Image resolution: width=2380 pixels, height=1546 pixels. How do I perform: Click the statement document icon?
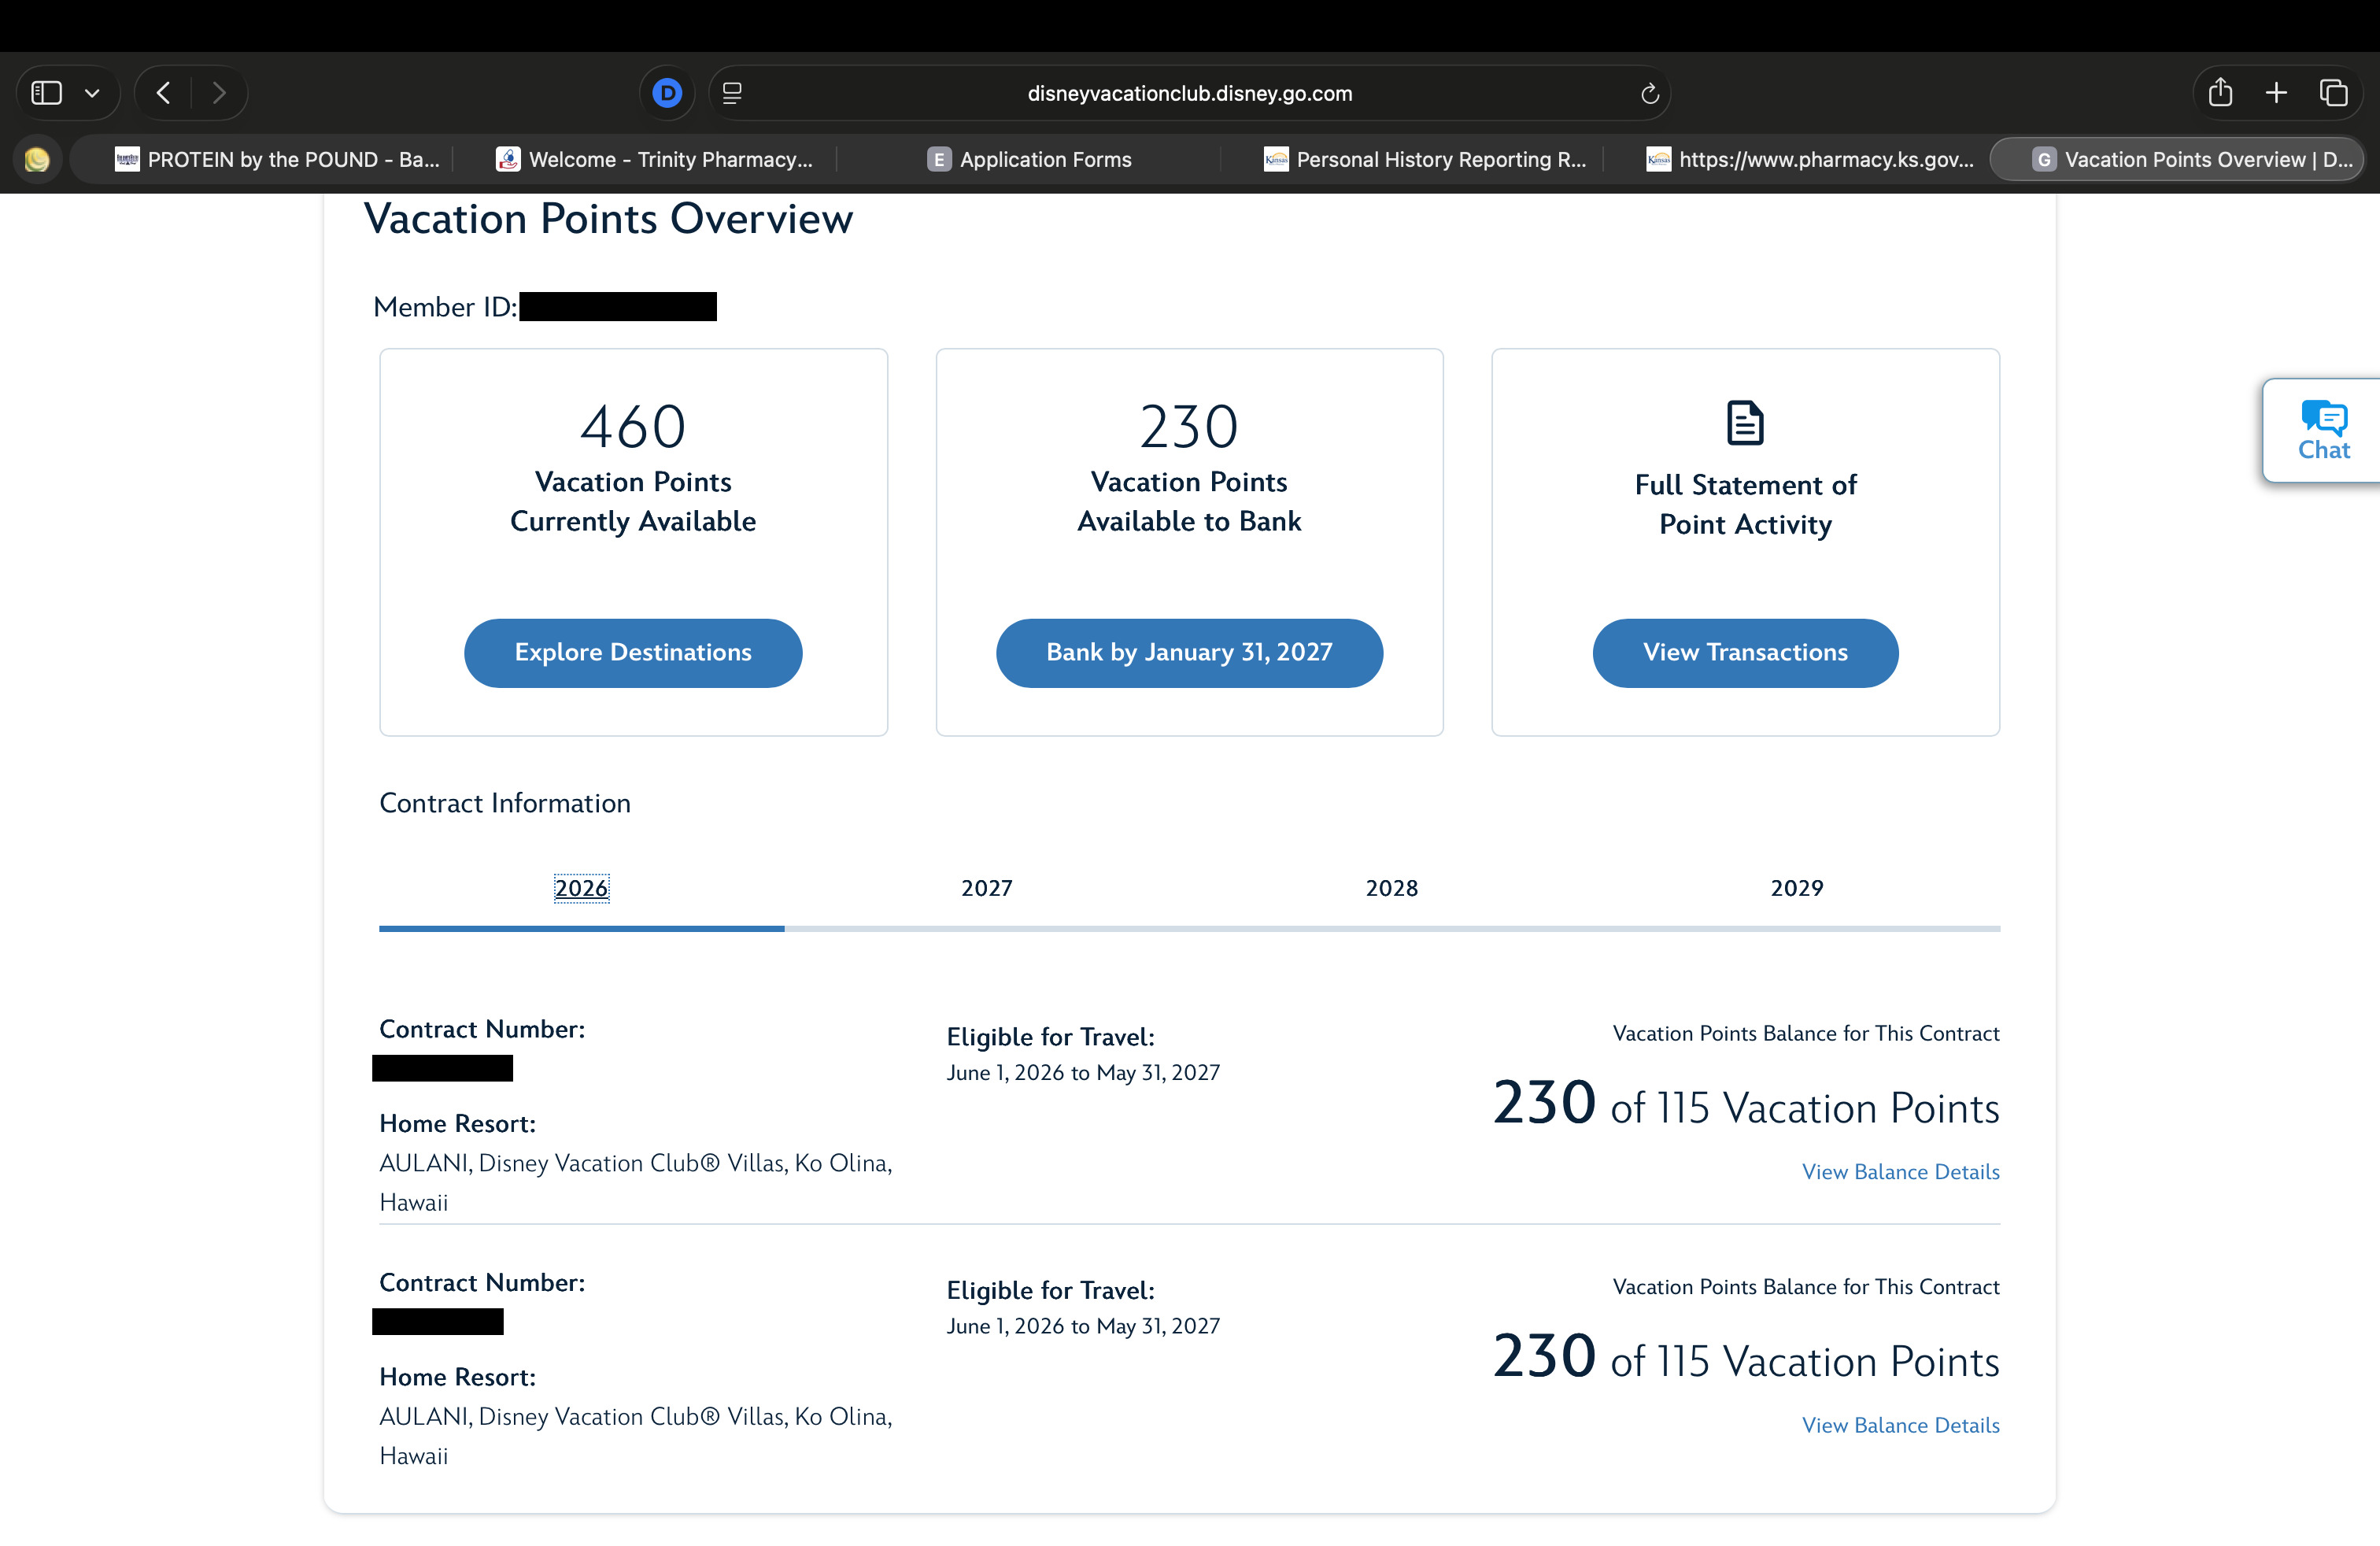[1745, 423]
